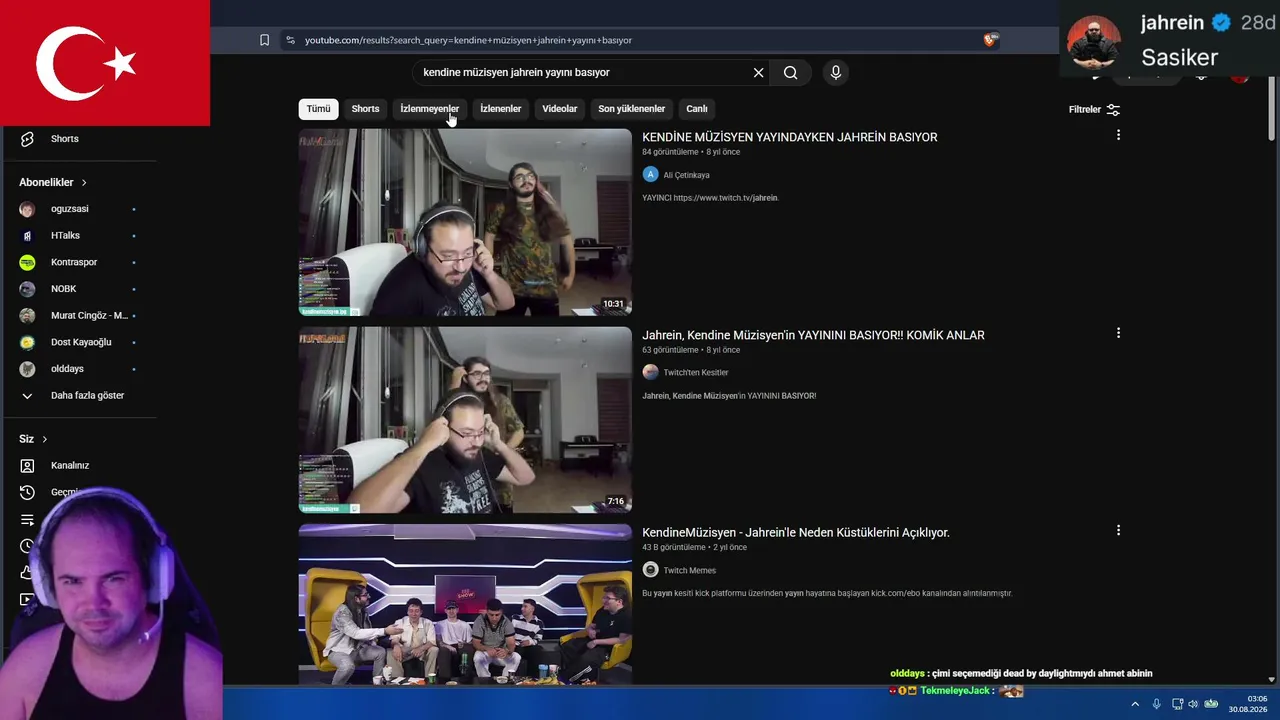Image resolution: width=1280 pixels, height=720 pixels.
Task: Open the HTalks subscription channel
Action: pos(78,236)
